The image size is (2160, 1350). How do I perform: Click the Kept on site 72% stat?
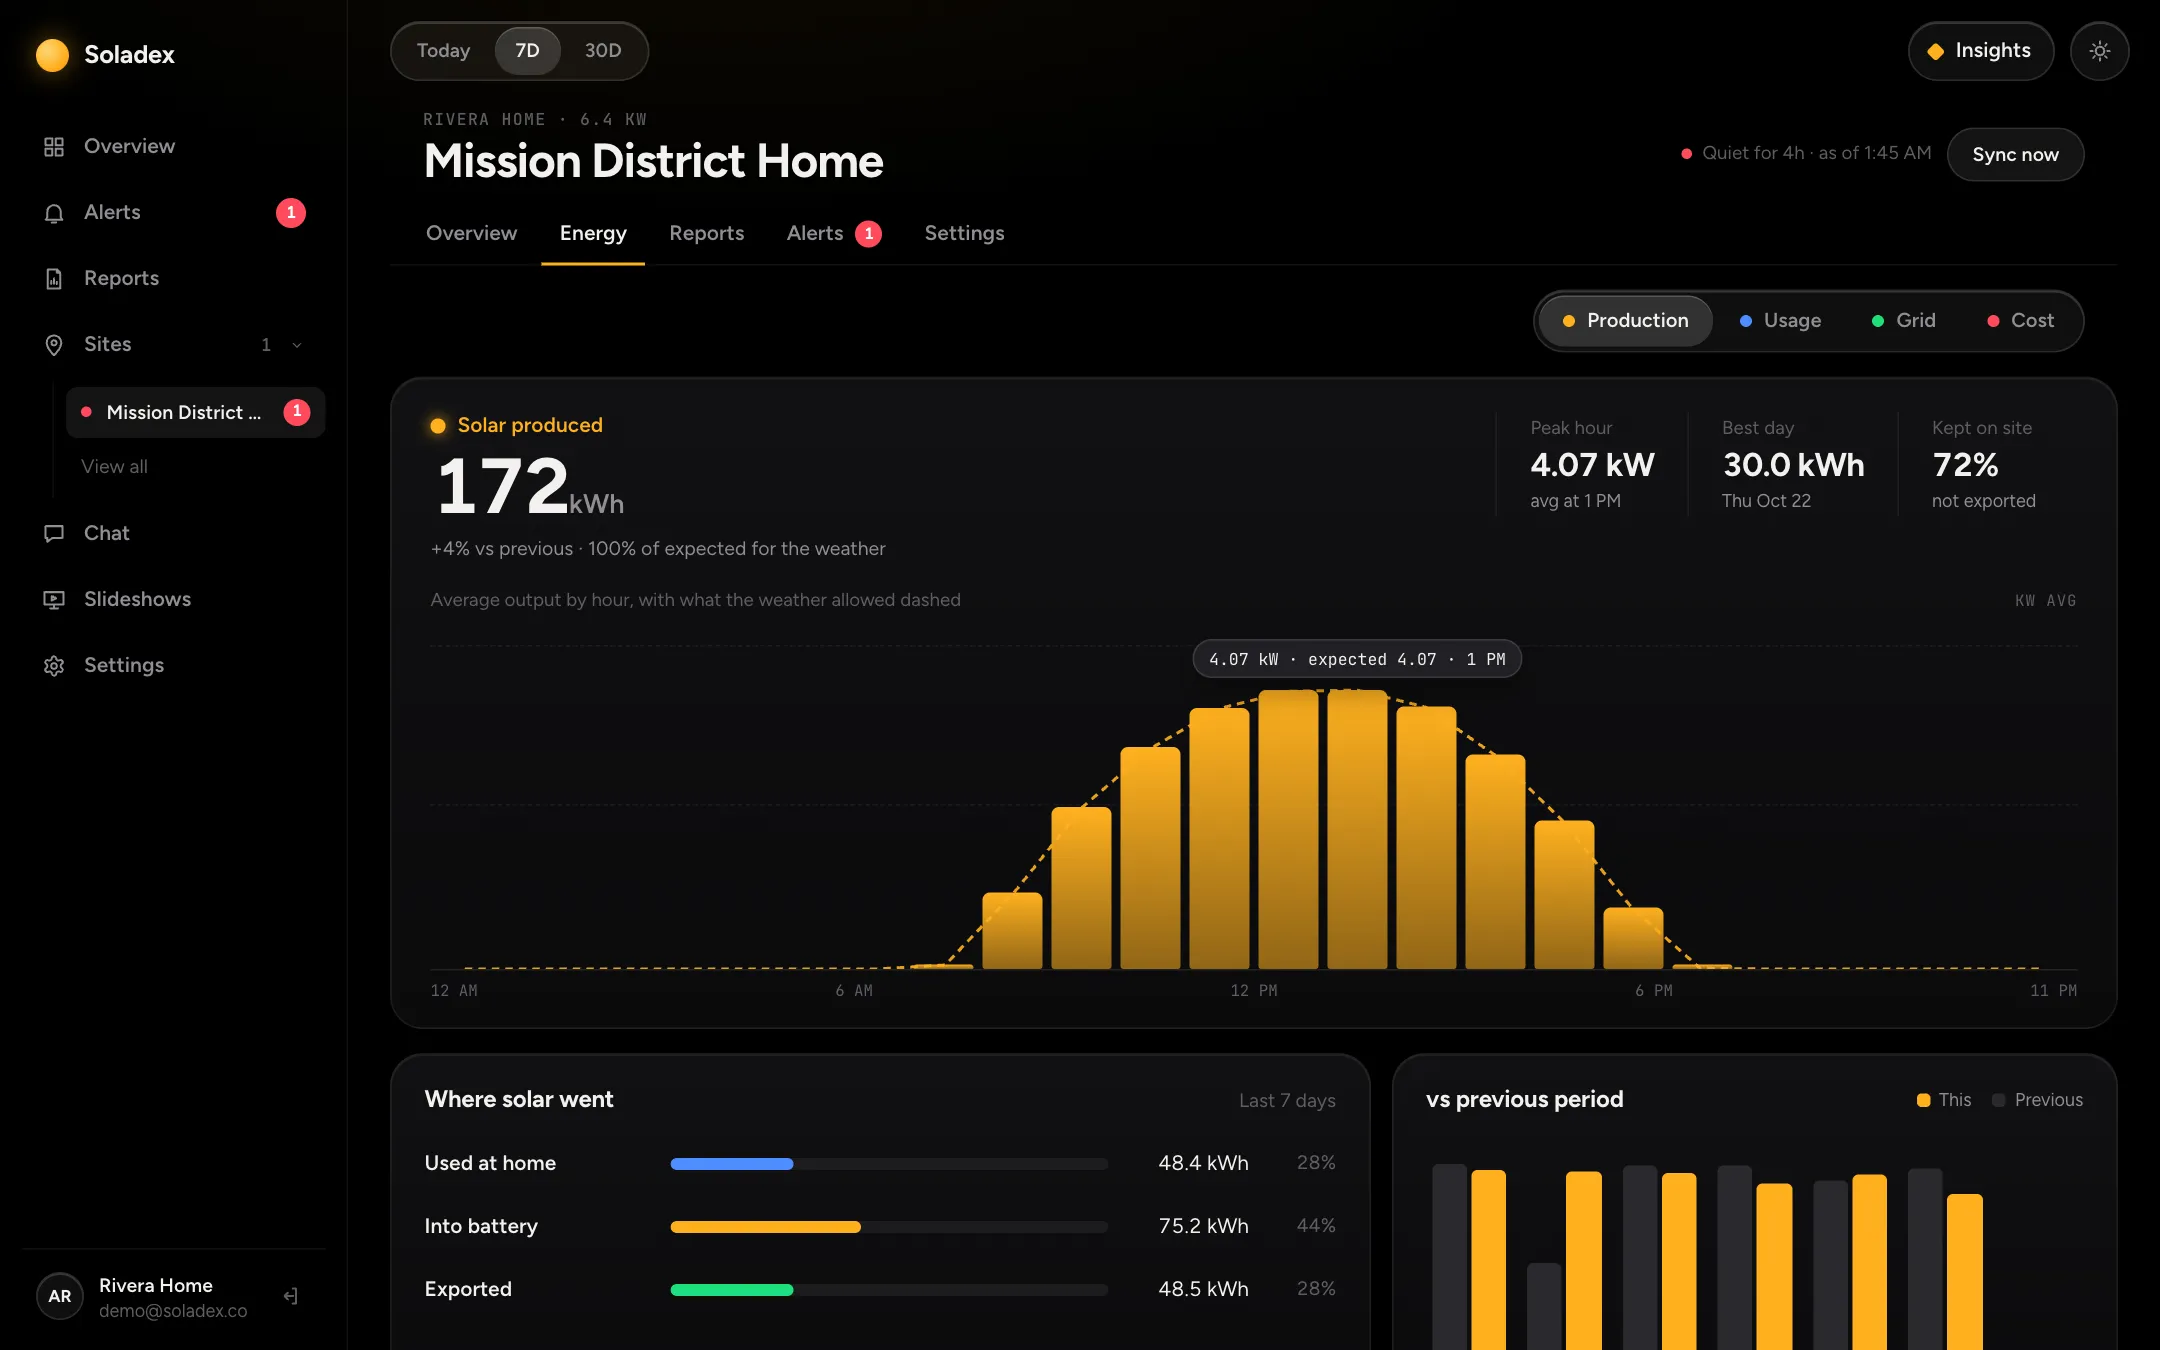click(x=1984, y=465)
